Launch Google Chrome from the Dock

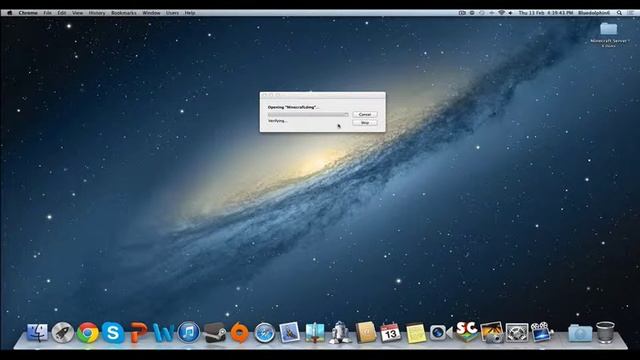click(87, 333)
